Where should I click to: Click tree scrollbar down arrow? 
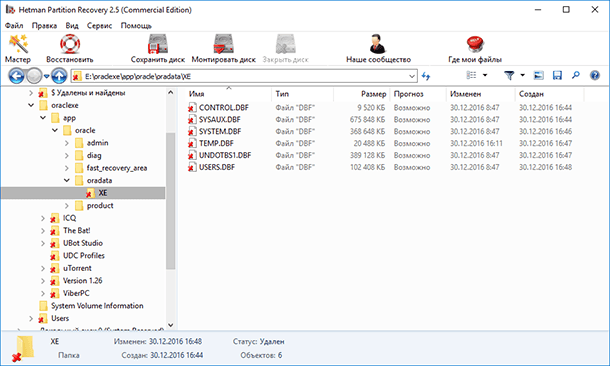170,325
